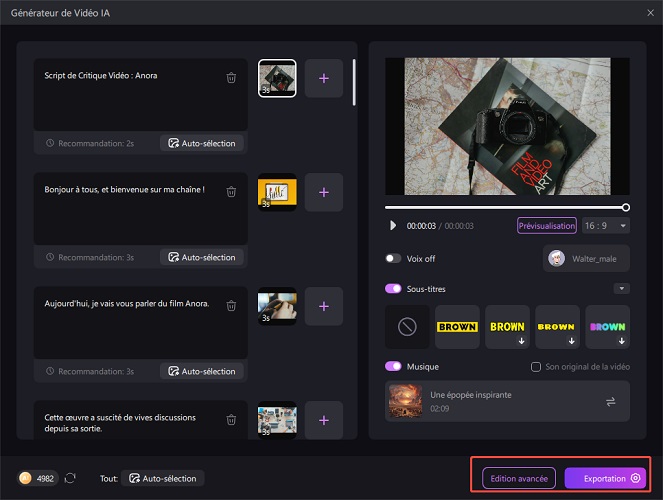The height and width of the screenshot is (500, 663).
Task: Expand the subtitles style options arrow
Action: coord(622,289)
